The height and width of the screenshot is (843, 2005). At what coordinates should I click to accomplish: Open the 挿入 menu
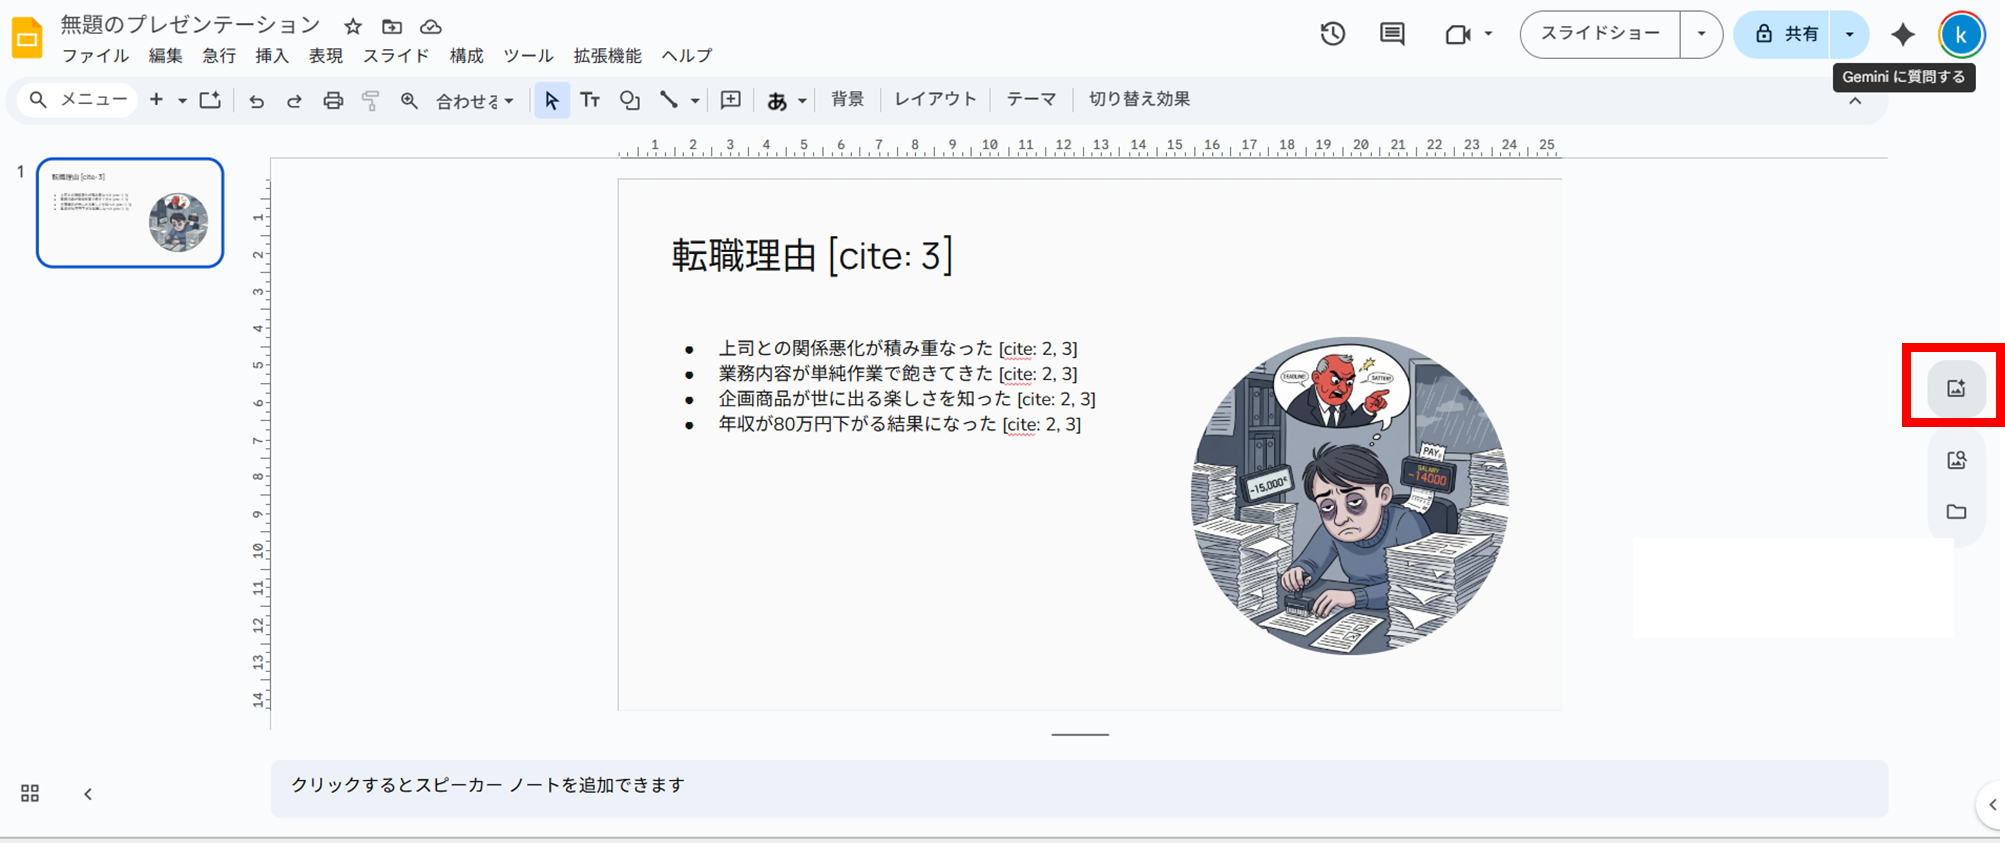pyautogui.click(x=272, y=56)
